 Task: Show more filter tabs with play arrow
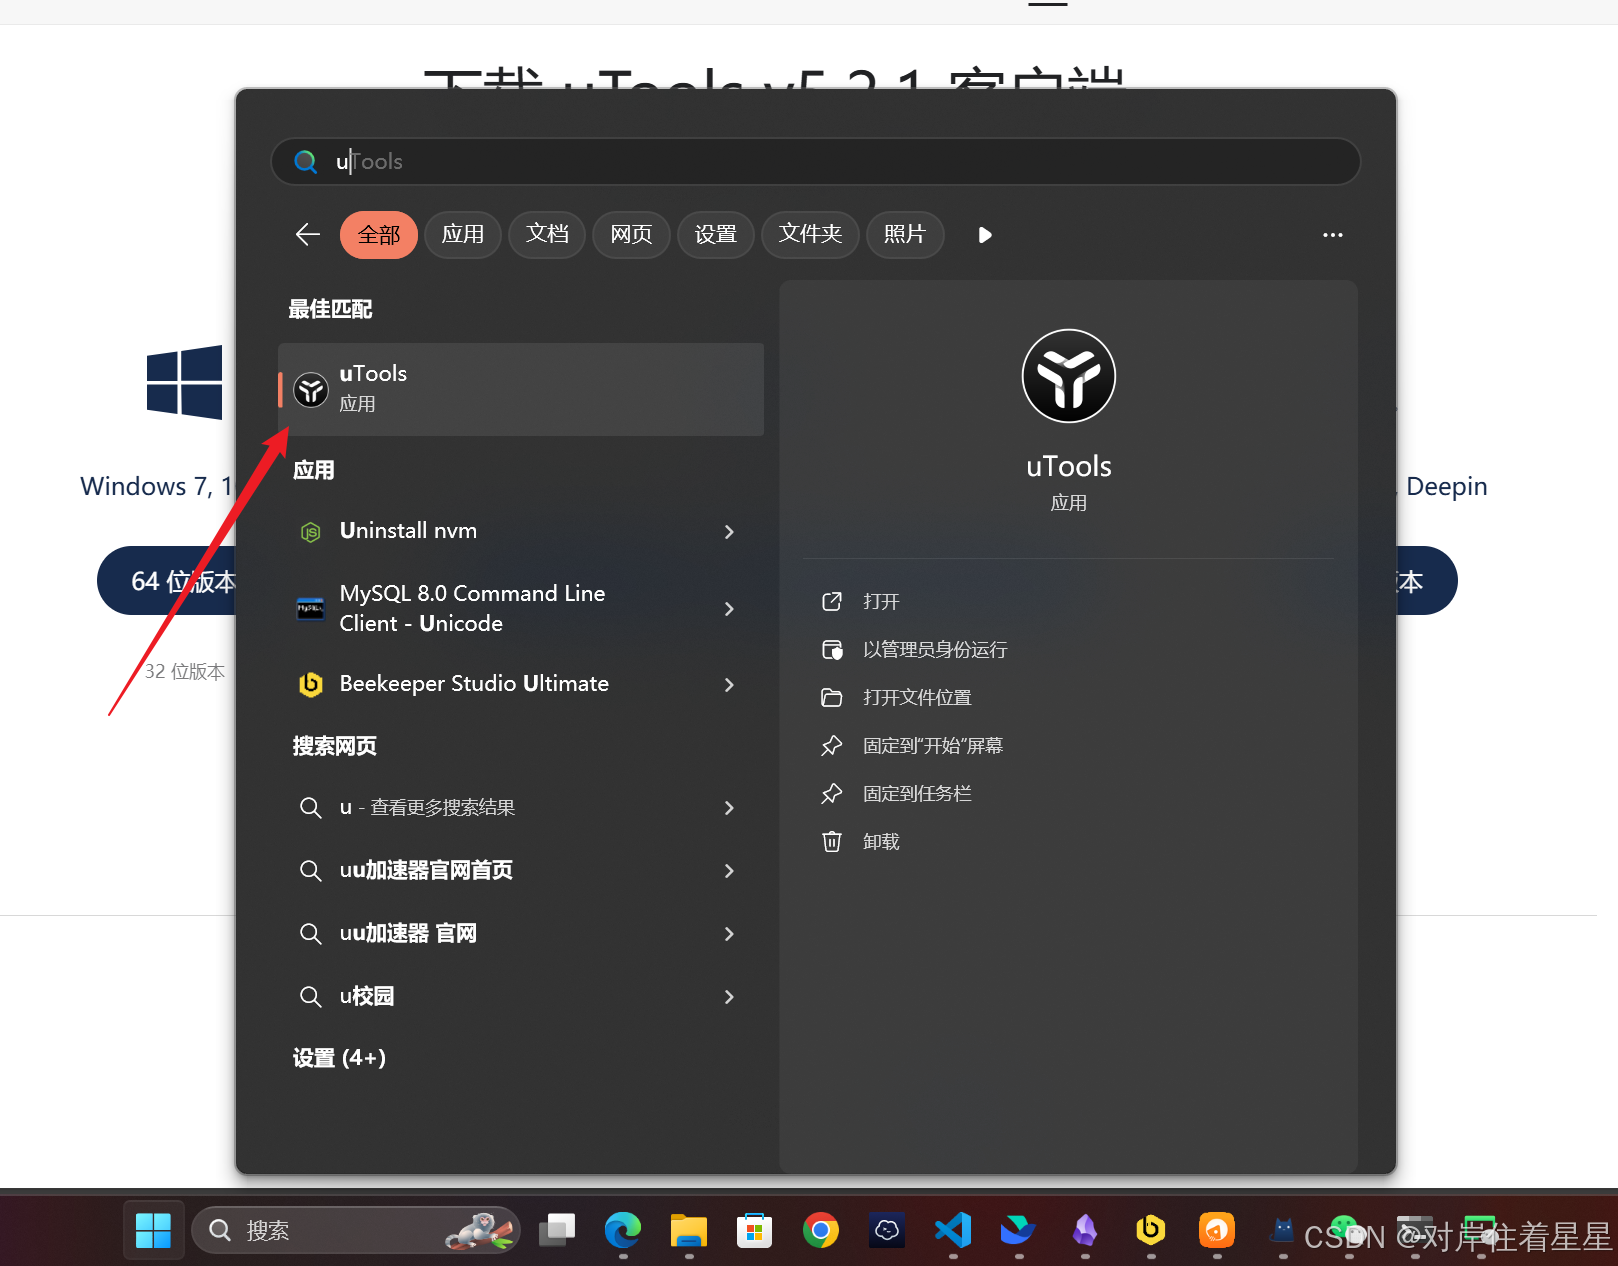(985, 235)
